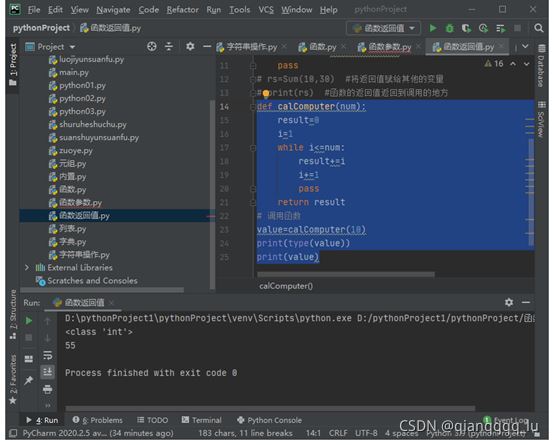This screenshot has height=445, width=554.
Task: Click editor horizontal scrollbar
Action: pos(346,274)
